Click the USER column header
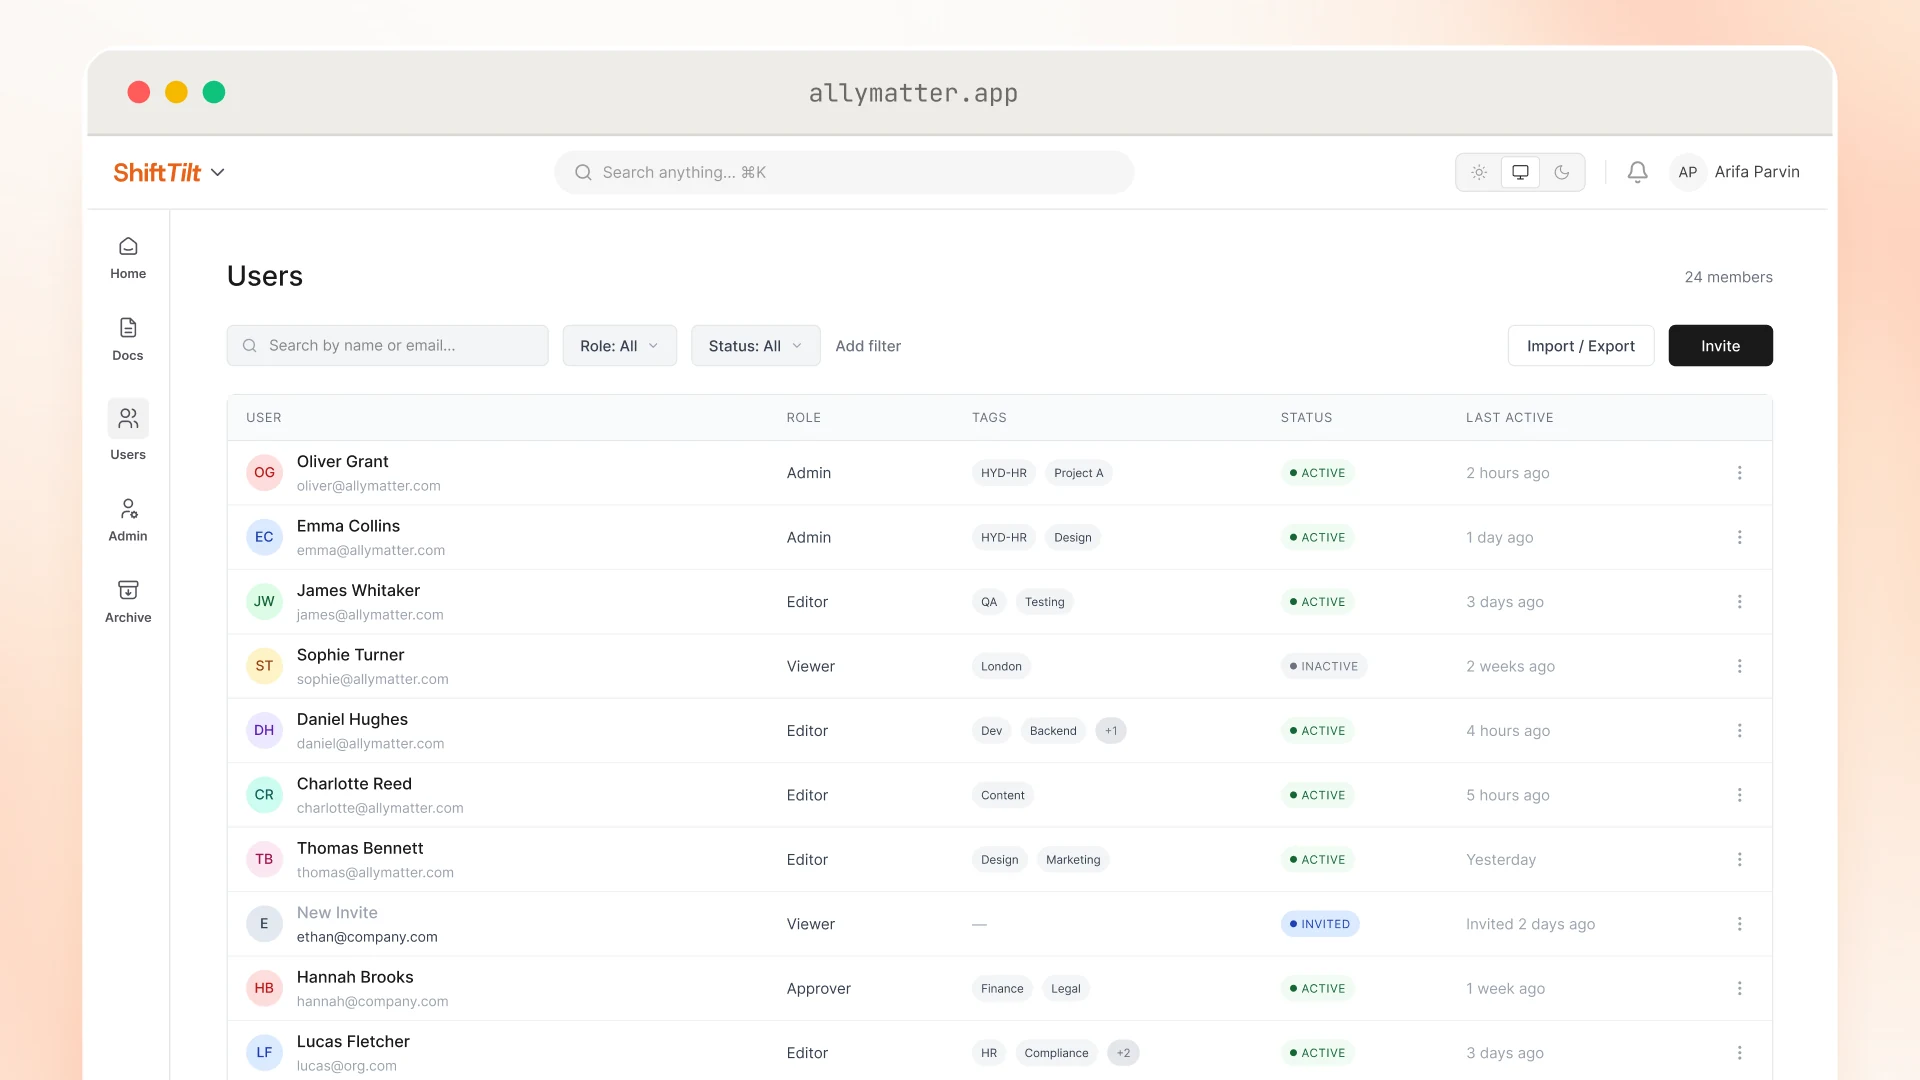 coord(264,418)
